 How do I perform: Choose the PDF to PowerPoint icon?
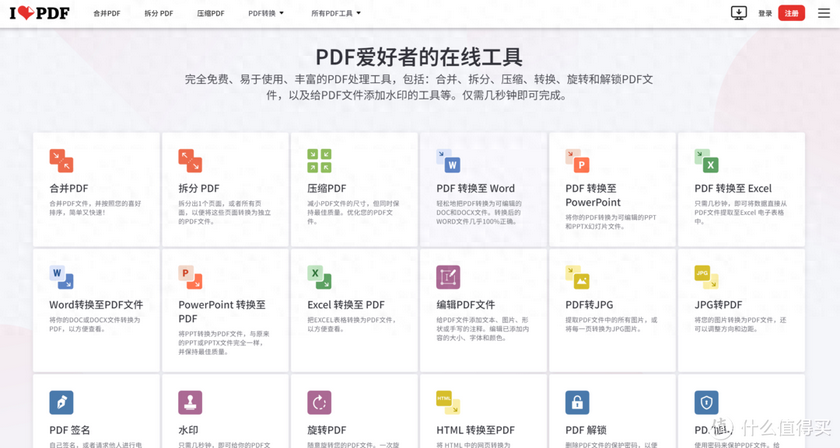(x=577, y=160)
